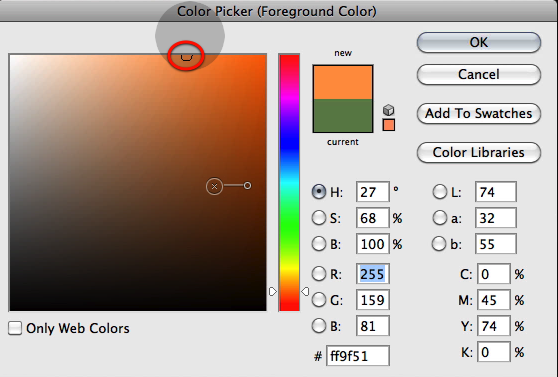Select the H hue radio button

click(x=319, y=192)
